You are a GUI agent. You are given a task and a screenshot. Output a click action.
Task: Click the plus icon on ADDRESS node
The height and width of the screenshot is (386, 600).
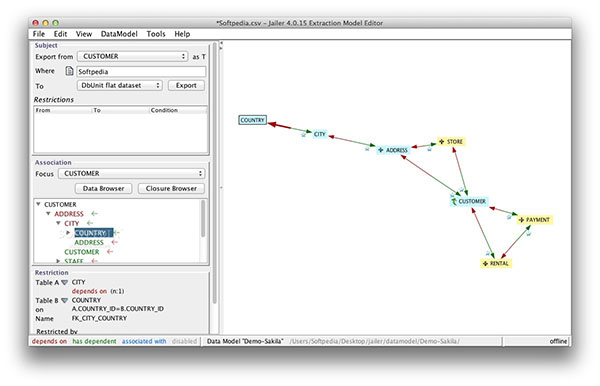(380, 150)
